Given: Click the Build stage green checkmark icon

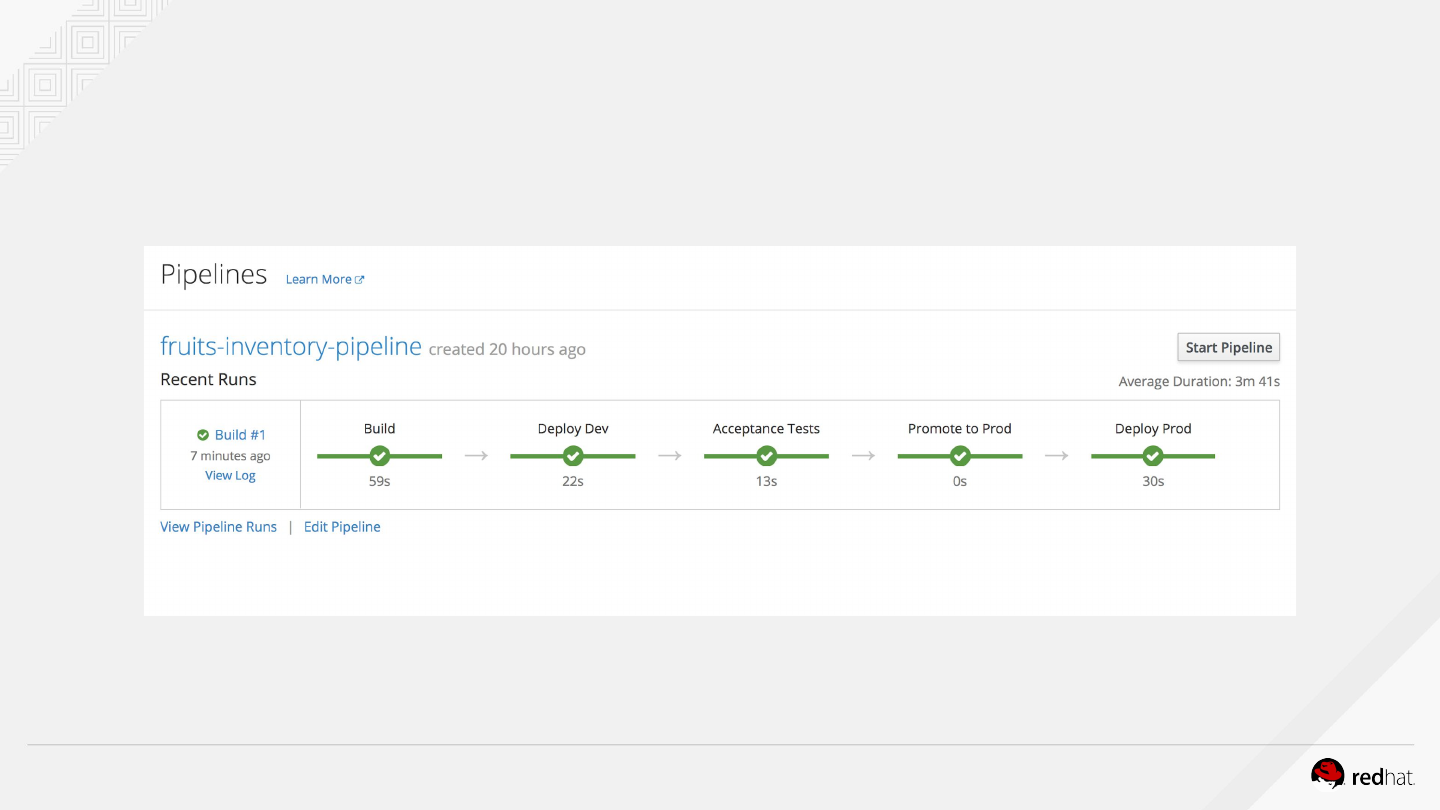Looking at the screenshot, I should (379, 456).
